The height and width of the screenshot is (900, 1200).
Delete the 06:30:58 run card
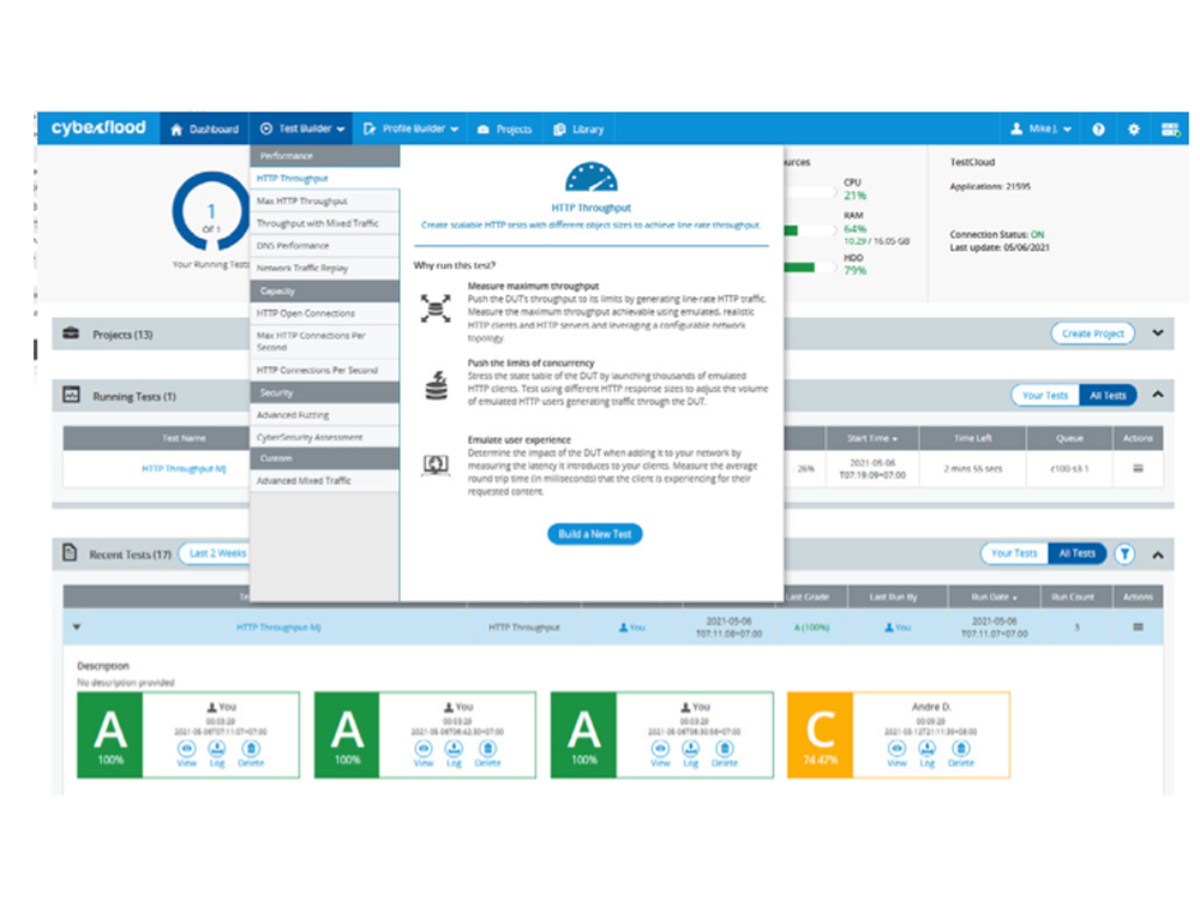point(725,752)
